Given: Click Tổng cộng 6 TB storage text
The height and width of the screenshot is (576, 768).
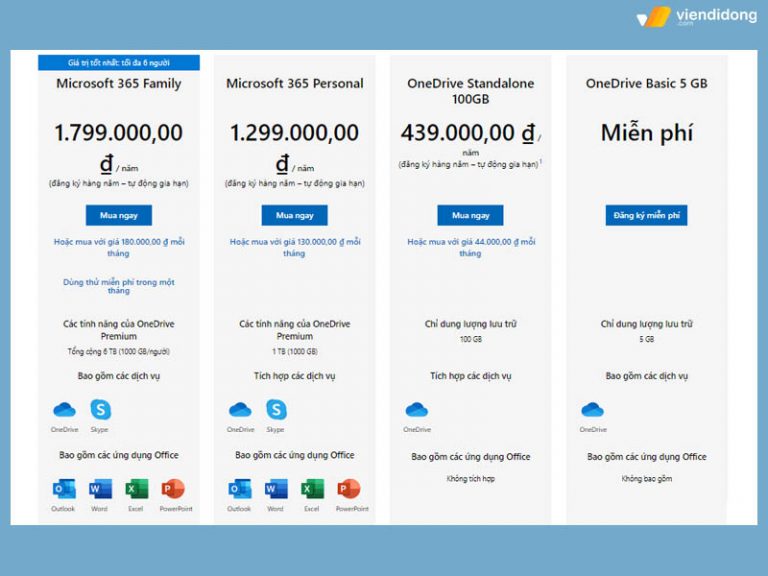Looking at the screenshot, I should [x=119, y=351].
